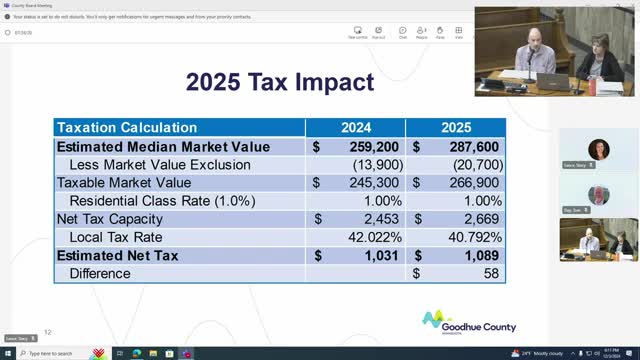The width and height of the screenshot is (640, 360).
Task: Click the Taxable Market Value label
Action: tap(124, 183)
